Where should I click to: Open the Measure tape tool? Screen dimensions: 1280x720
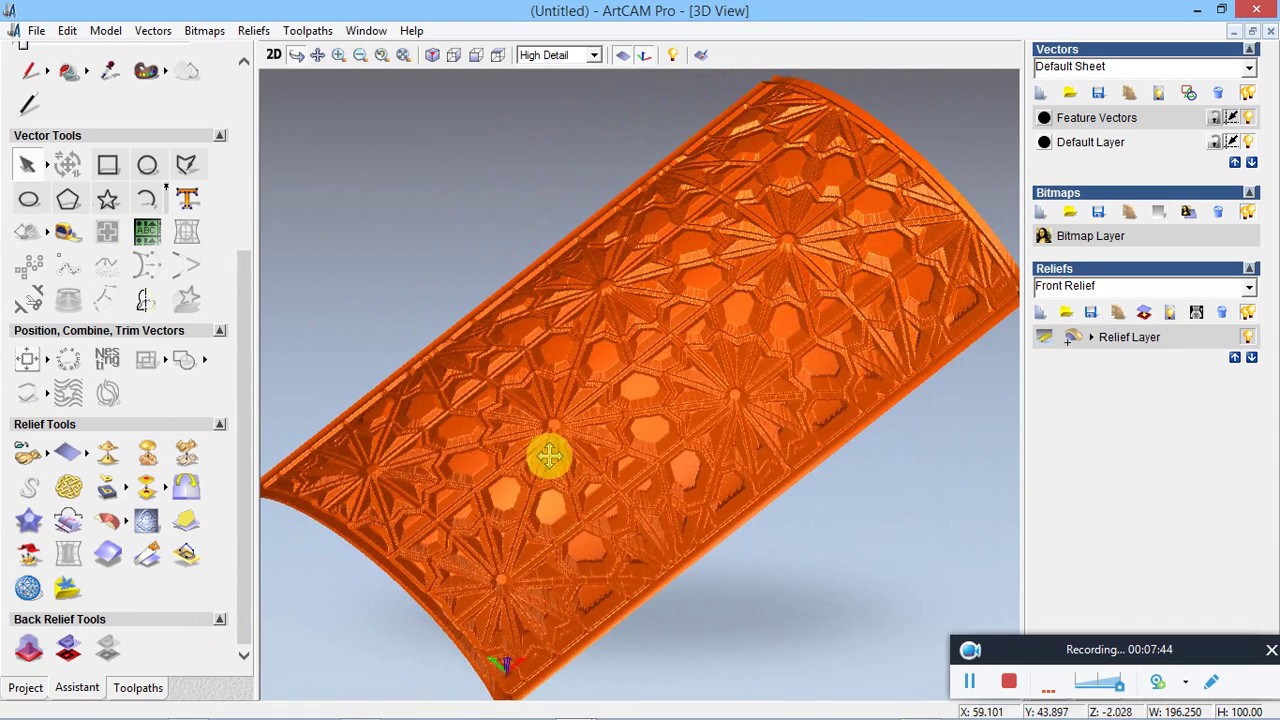tap(67, 232)
